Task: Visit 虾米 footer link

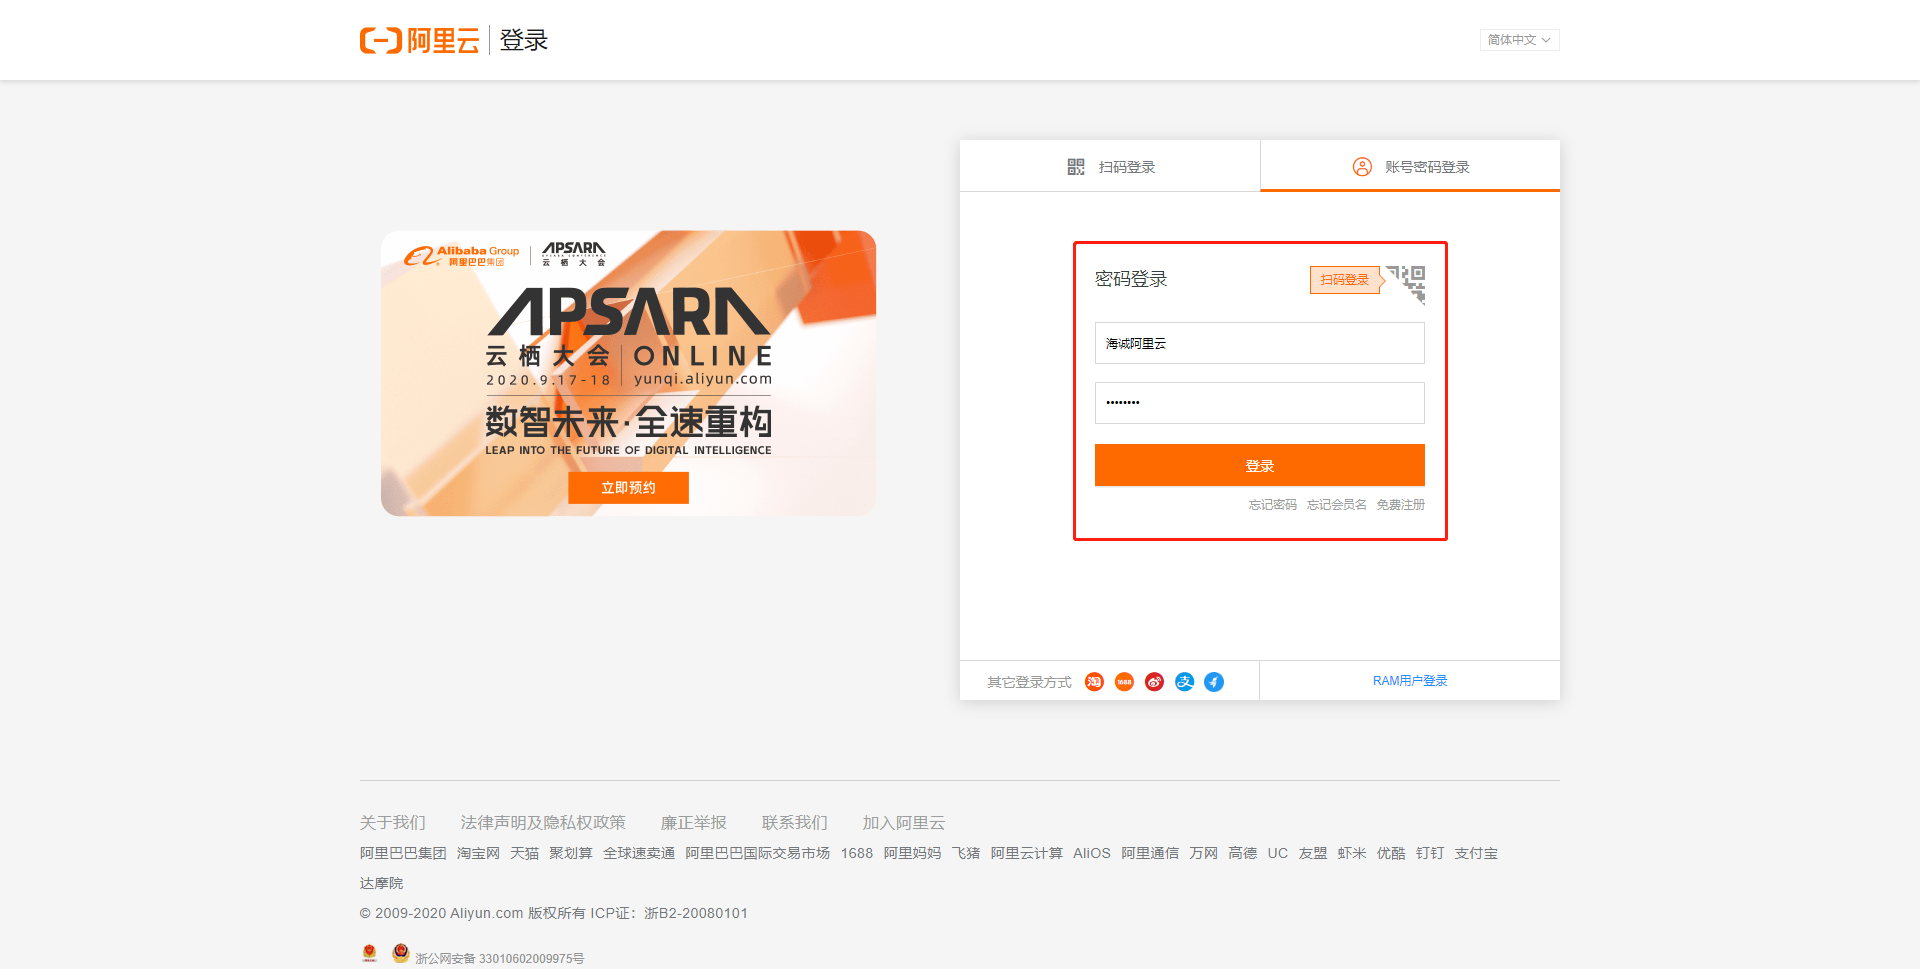Action: 1351,853
